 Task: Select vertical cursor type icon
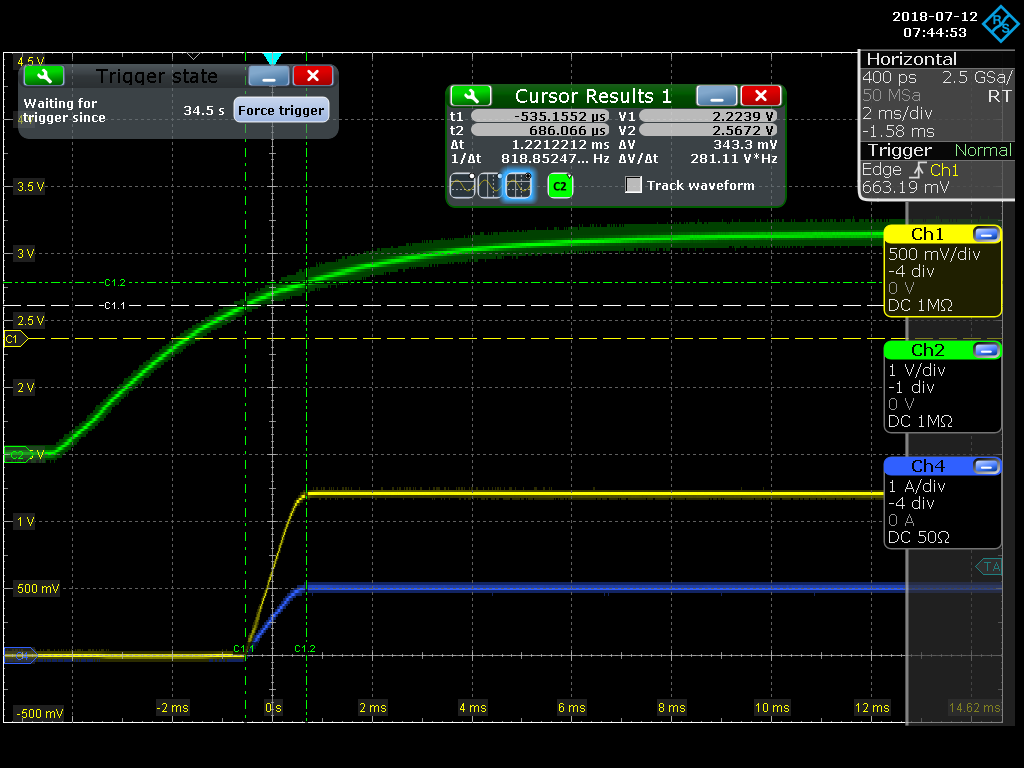click(x=490, y=185)
